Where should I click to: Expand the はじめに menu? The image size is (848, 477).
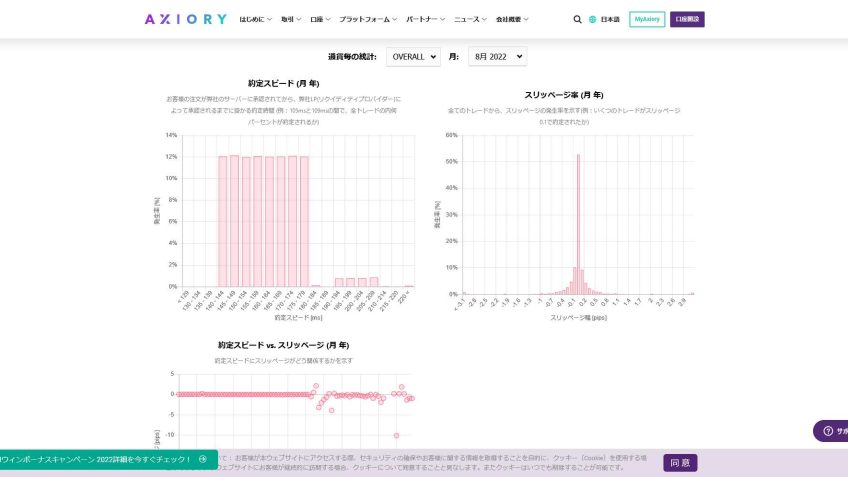click(x=256, y=19)
